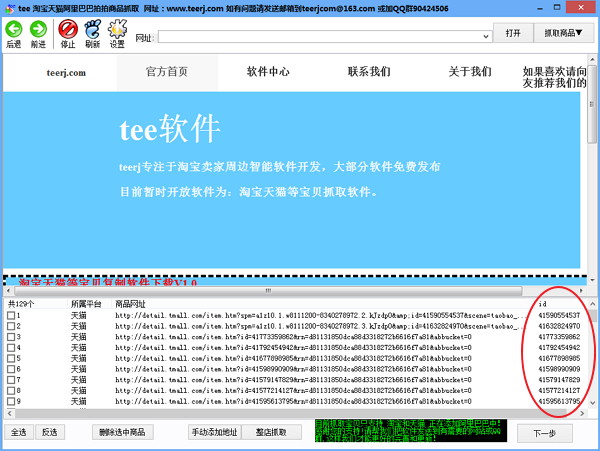This screenshot has width=600, height=451.
Task: Tick the checkbox for row 3
Action: [x=11, y=337]
